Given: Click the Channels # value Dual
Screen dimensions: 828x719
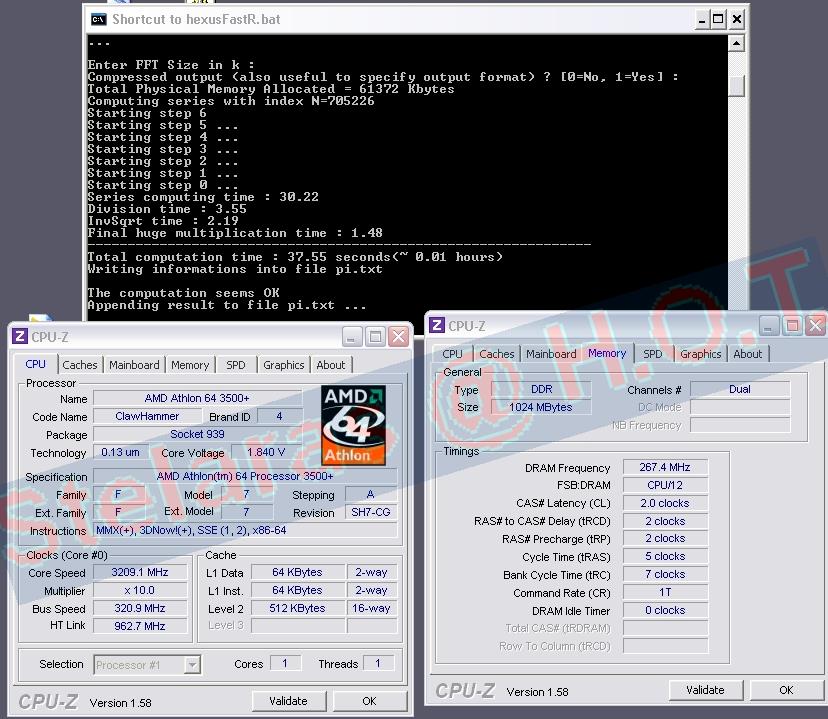Looking at the screenshot, I should point(740,389).
